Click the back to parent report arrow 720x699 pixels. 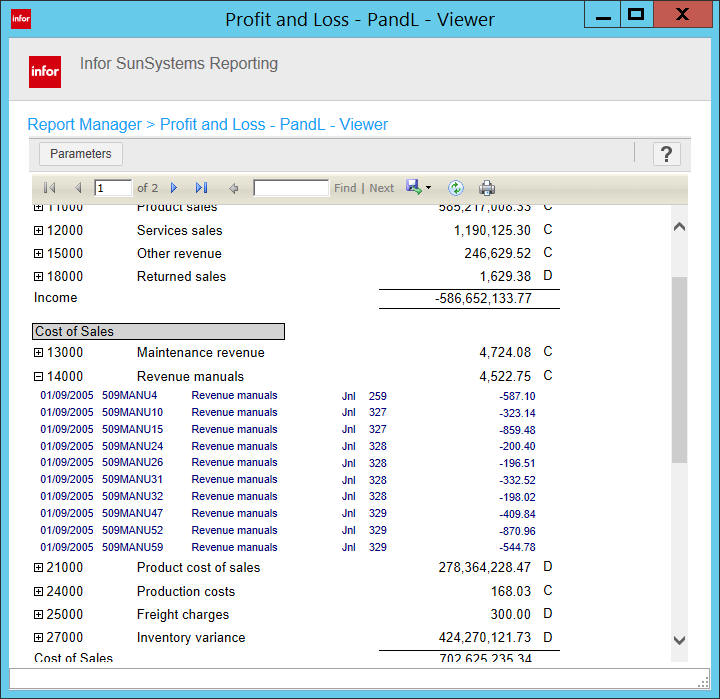(x=233, y=188)
